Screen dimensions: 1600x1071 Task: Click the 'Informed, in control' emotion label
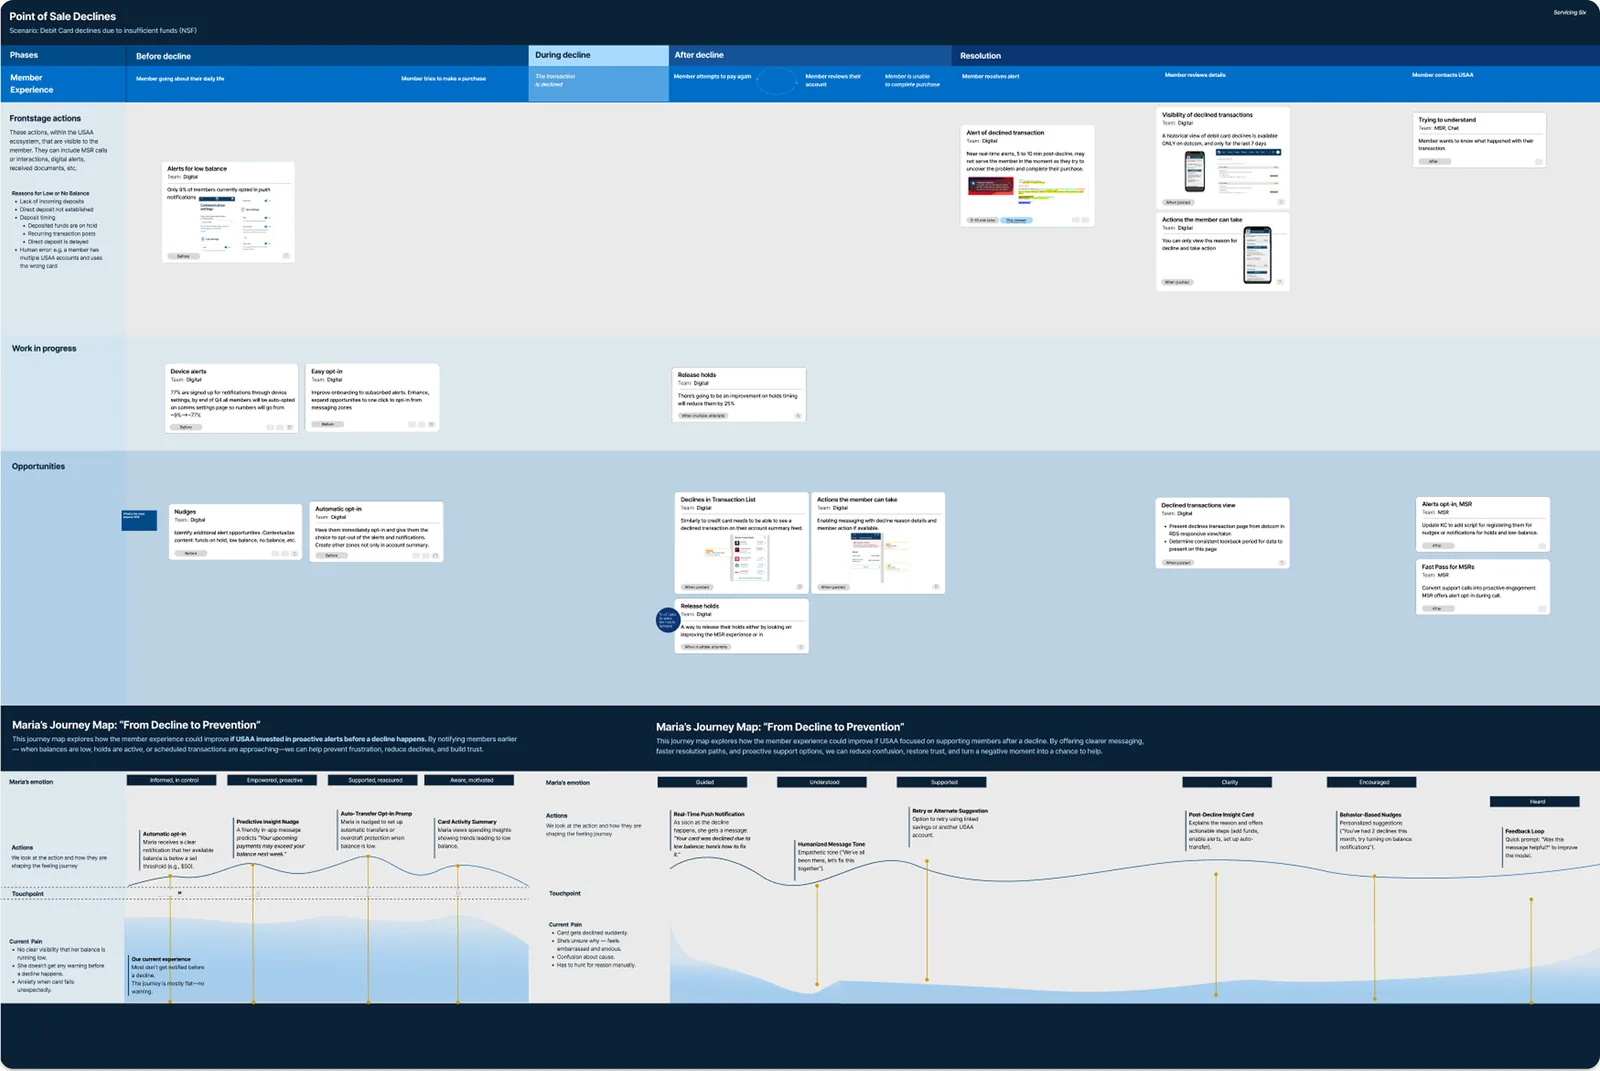(174, 780)
